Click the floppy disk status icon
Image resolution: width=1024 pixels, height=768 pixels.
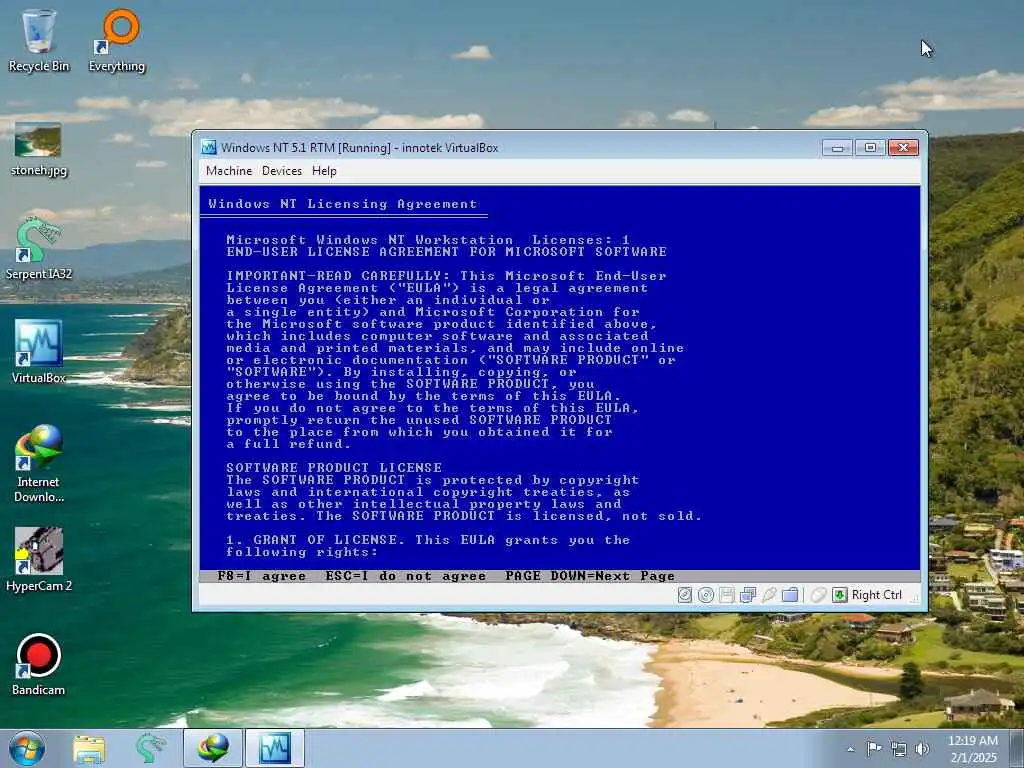(x=726, y=595)
